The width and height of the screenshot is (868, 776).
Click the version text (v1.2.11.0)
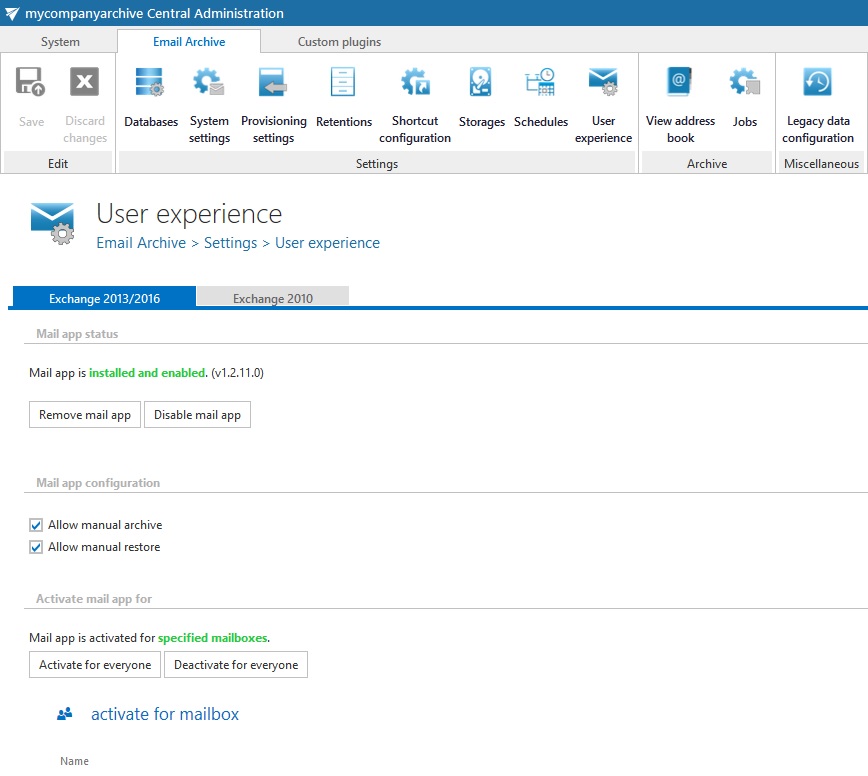coord(237,373)
